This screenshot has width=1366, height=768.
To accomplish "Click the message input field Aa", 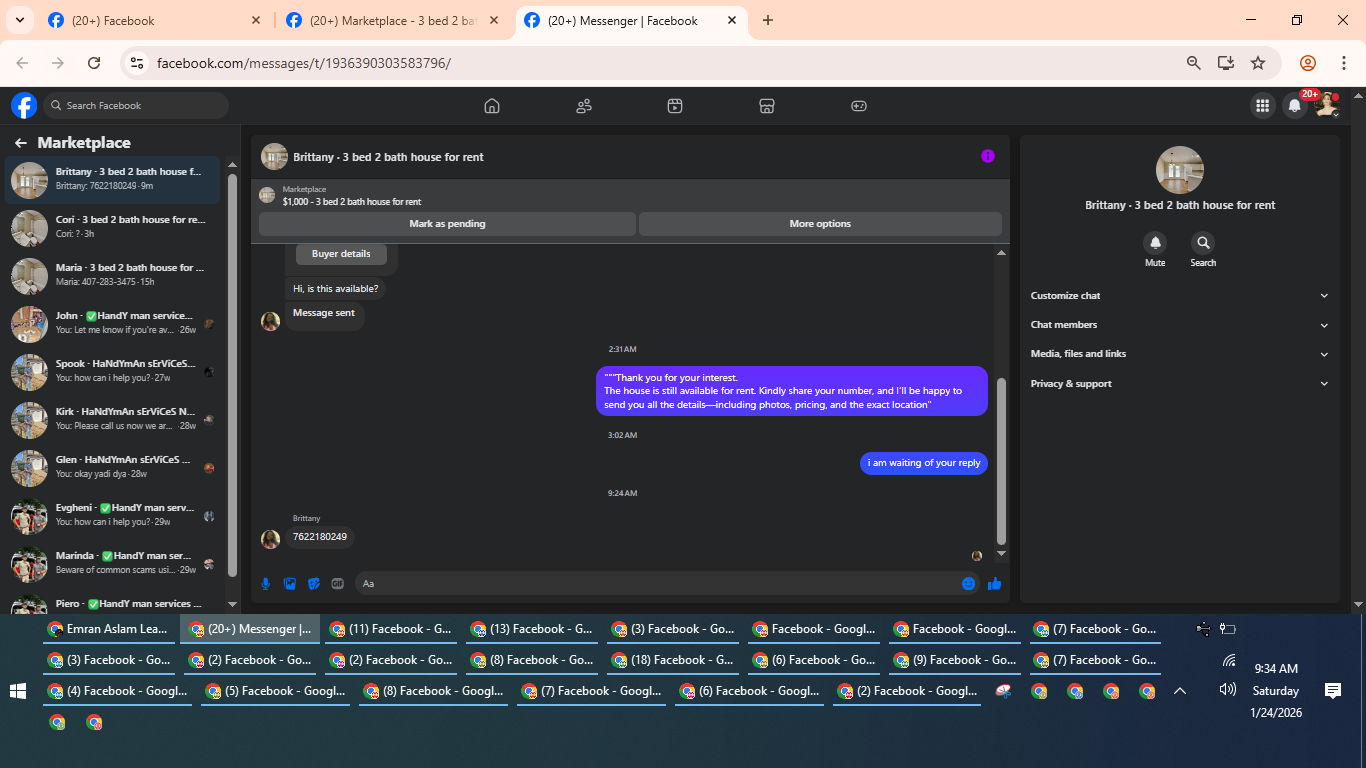I will click(655, 583).
